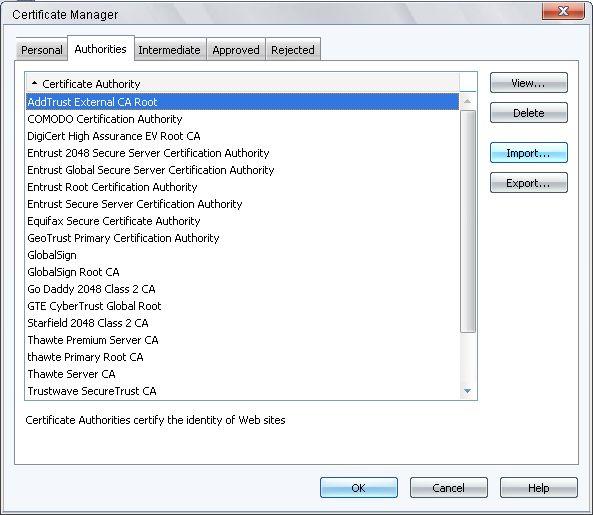593x515 pixels.
Task: Select Equifax Secure Certificate Authority
Action: point(242,221)
